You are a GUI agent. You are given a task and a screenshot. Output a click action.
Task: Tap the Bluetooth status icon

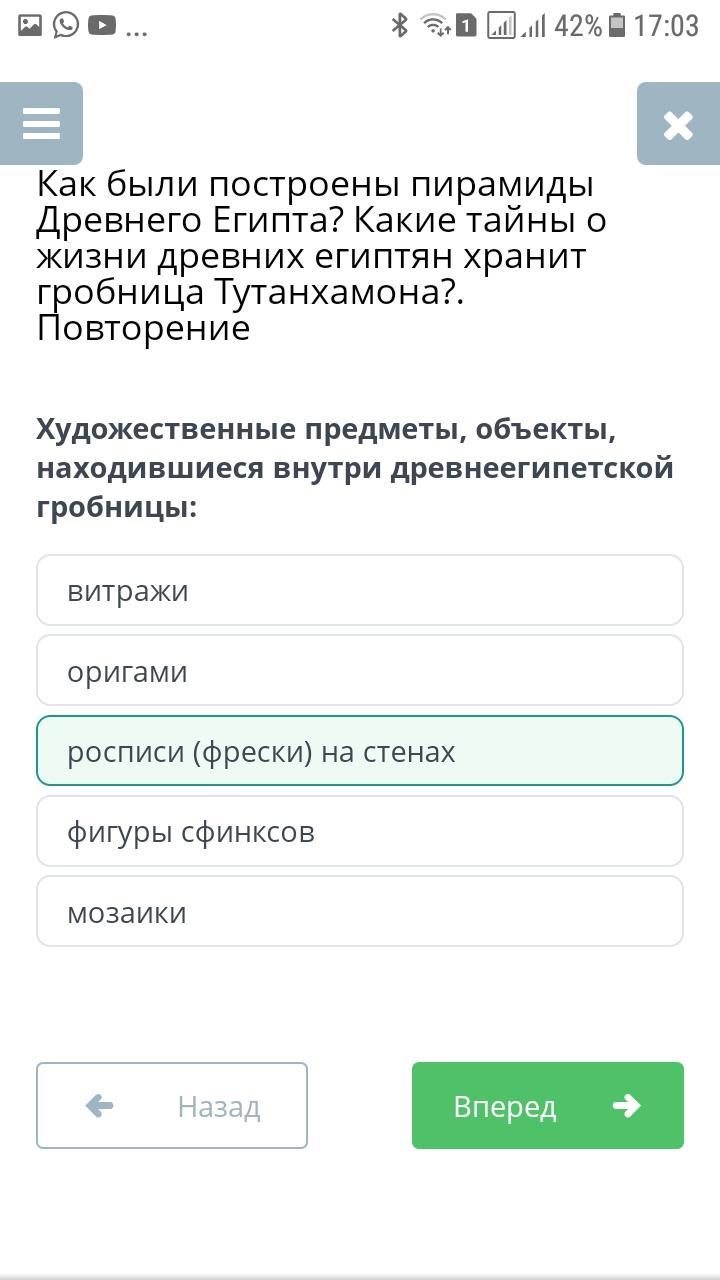tap(400, 25)
